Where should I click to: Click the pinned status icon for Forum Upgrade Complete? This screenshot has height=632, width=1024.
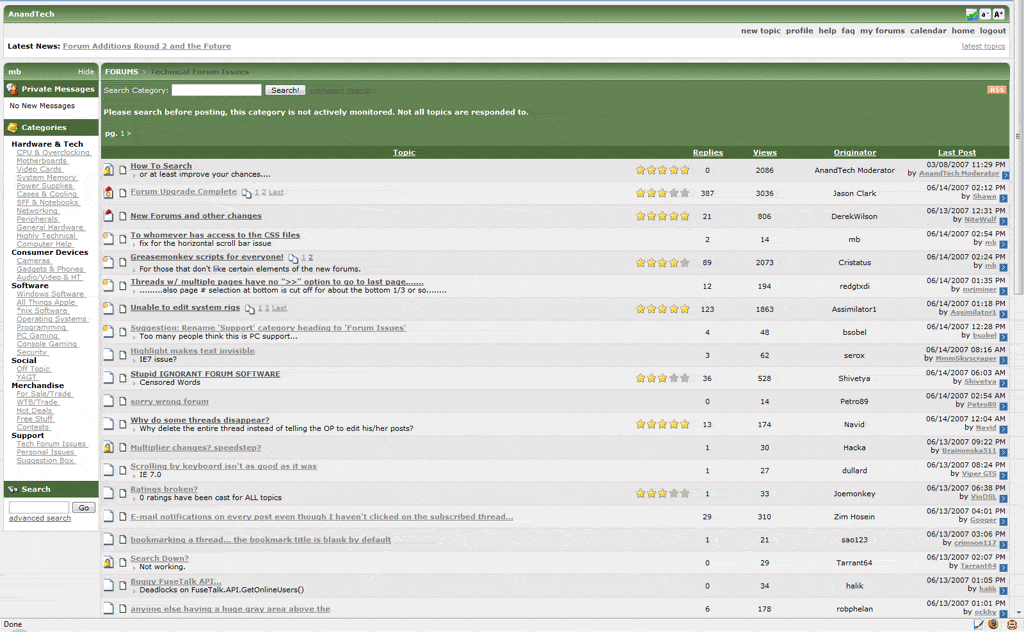click(108, 193)
